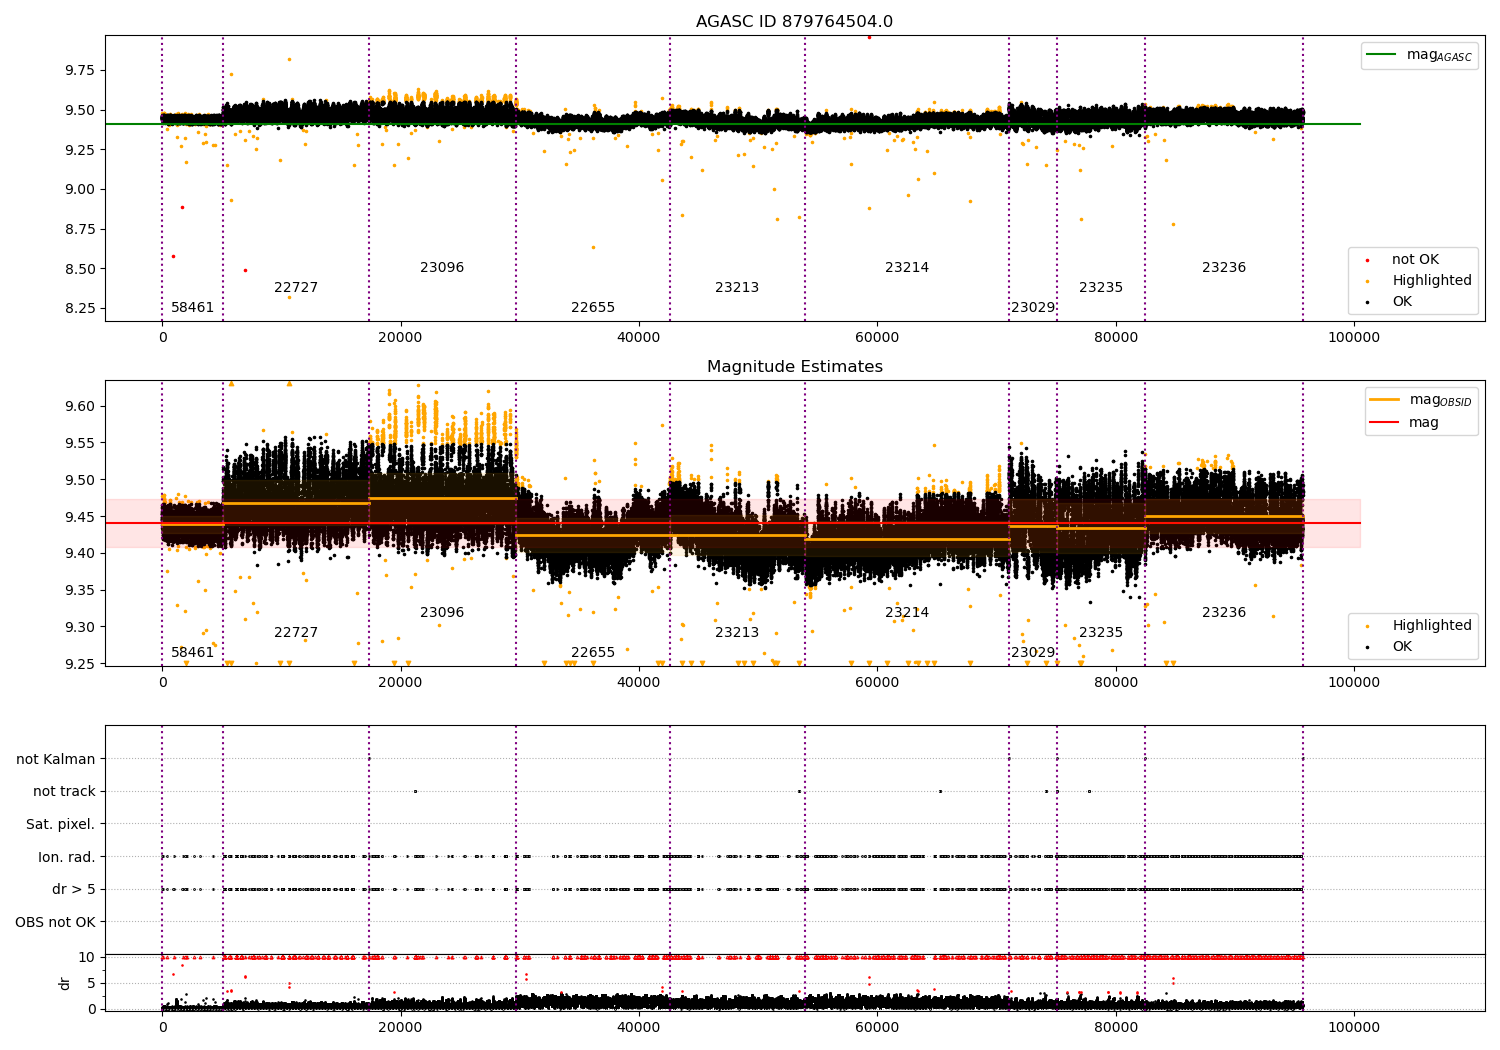Screen dimensions: 1500x1050
Task: Click "Highlighted" in the Magnitude Estimates legend
Action: (1432, 626)
